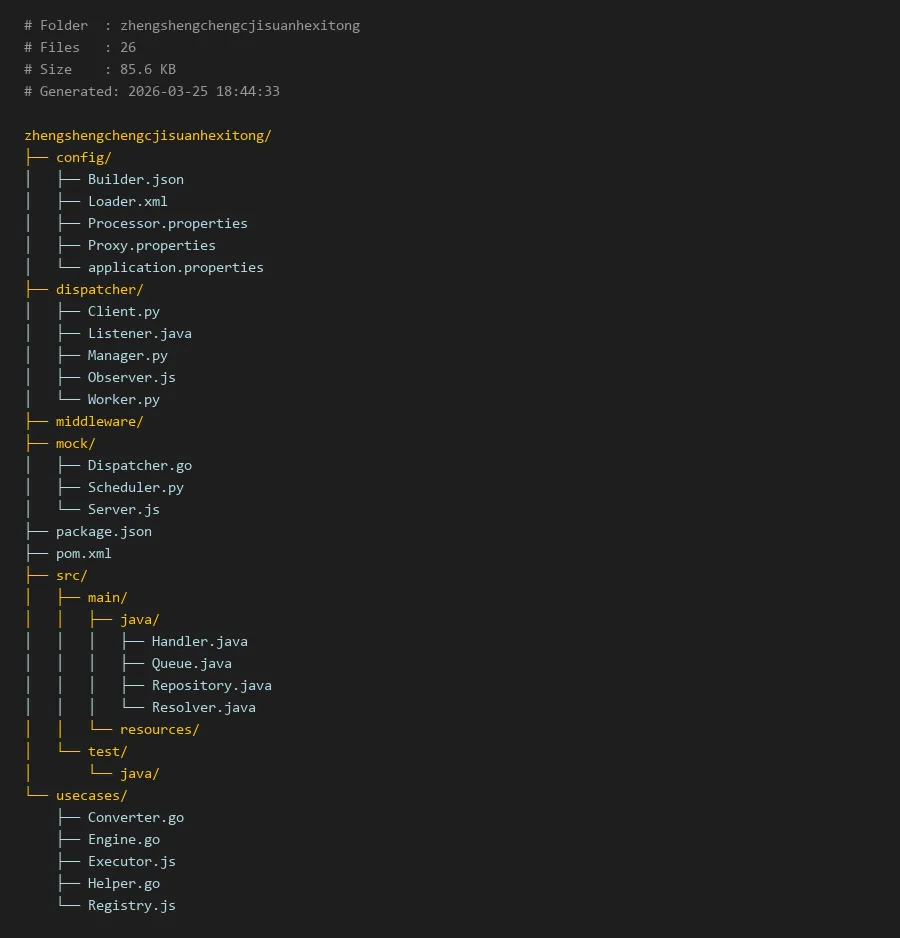Click Listener.java under dispatcher
Image resolution: width=900 pixels, height=938 pixels.
(139, 333)
